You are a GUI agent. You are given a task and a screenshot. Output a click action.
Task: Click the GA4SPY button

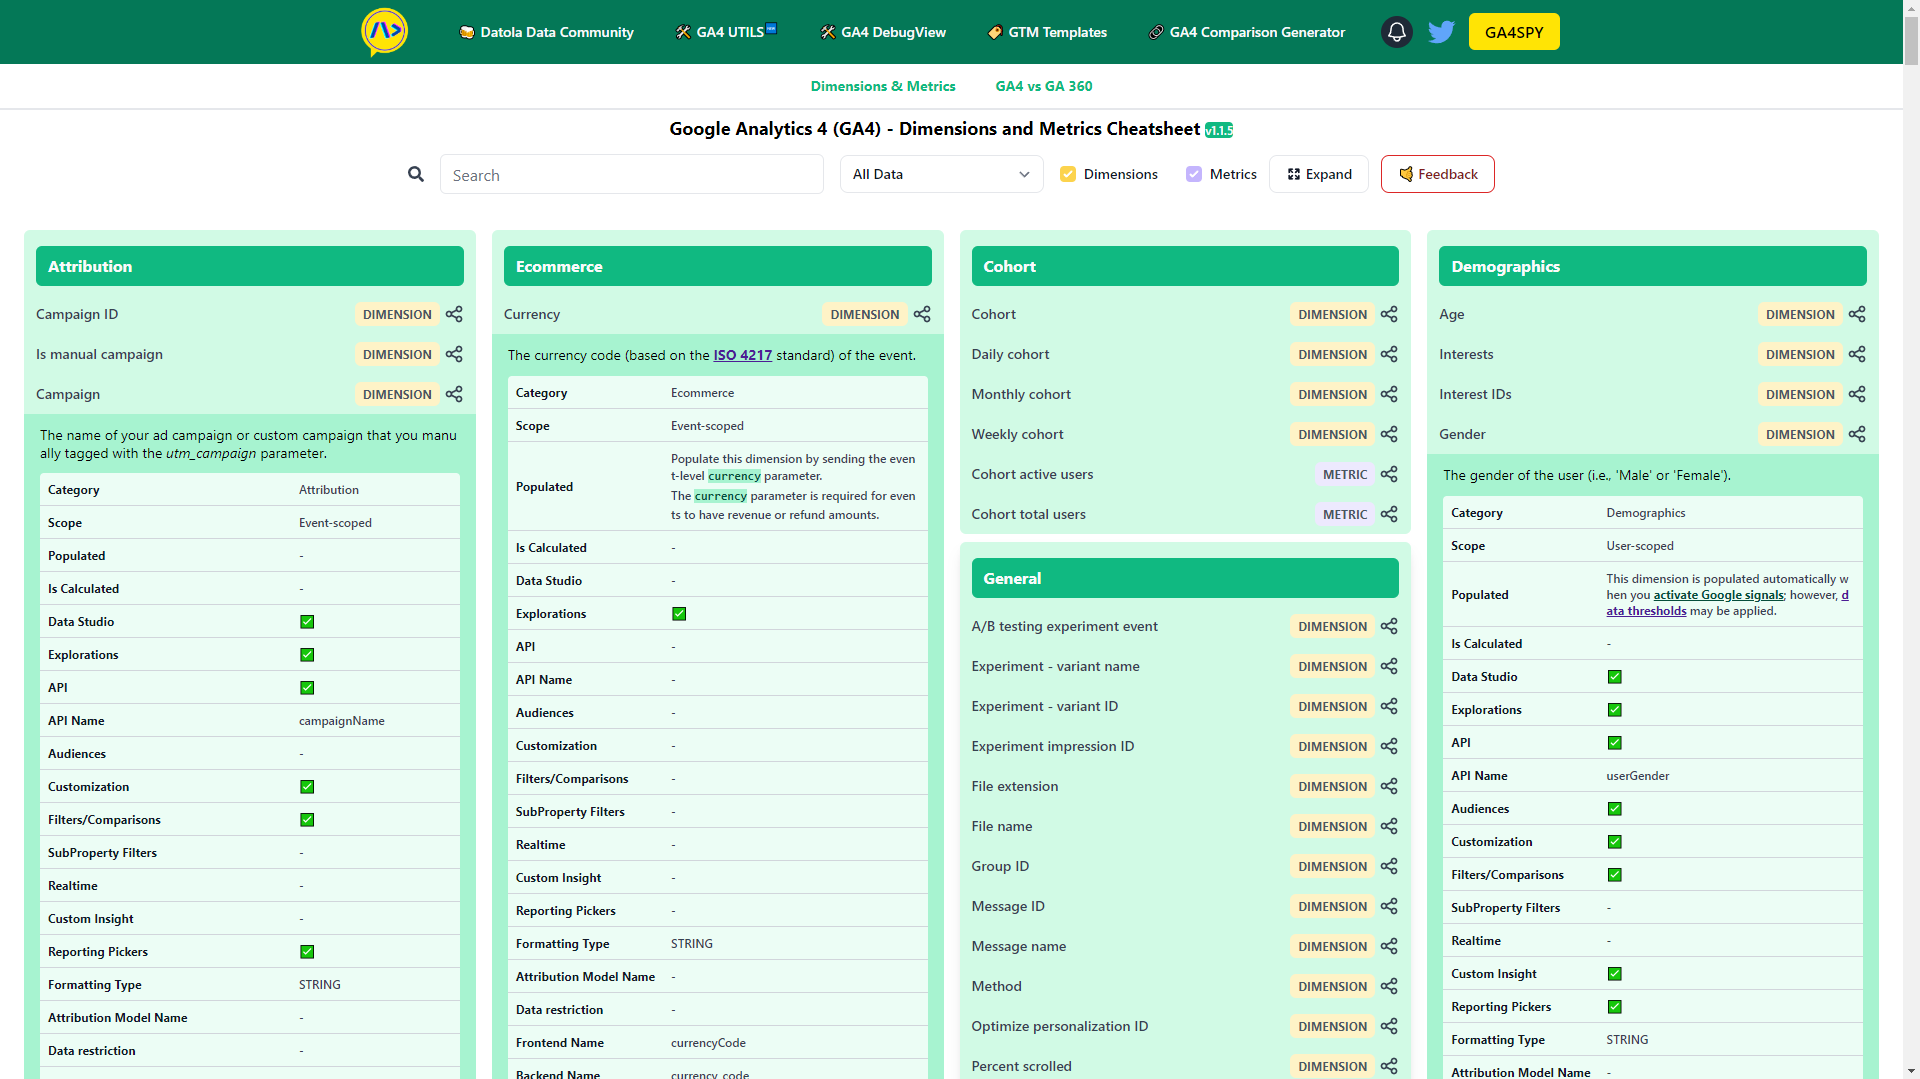[1514, 32]
